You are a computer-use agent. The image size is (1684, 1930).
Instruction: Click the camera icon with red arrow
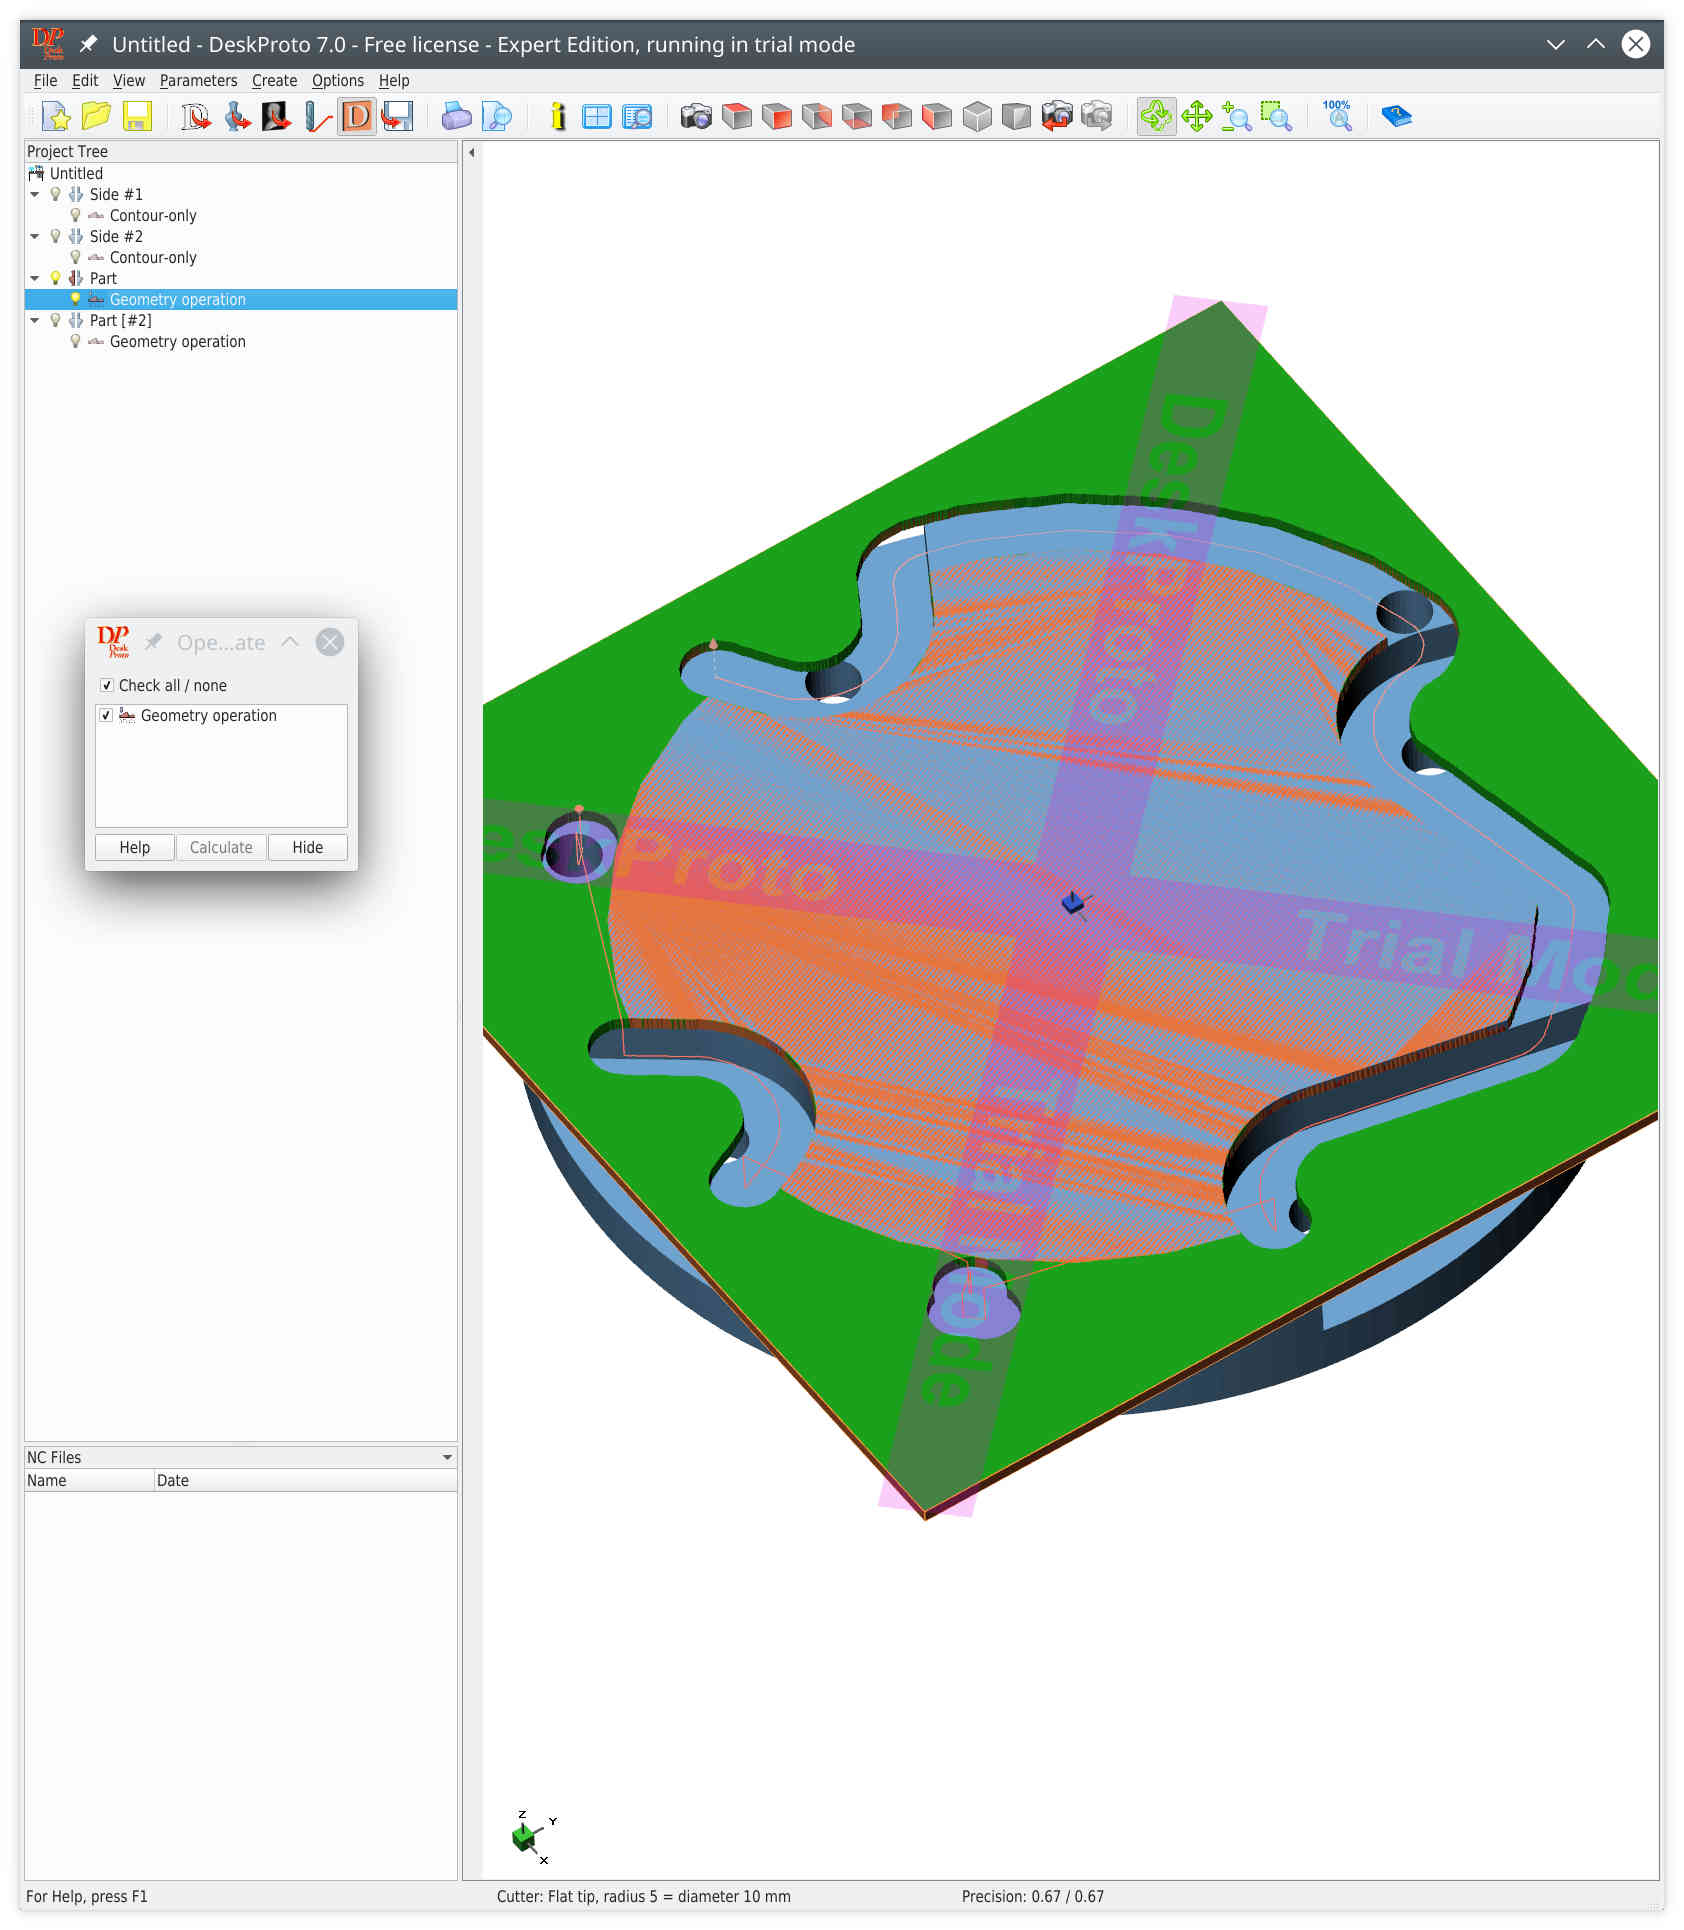[x=1057, y=117]
